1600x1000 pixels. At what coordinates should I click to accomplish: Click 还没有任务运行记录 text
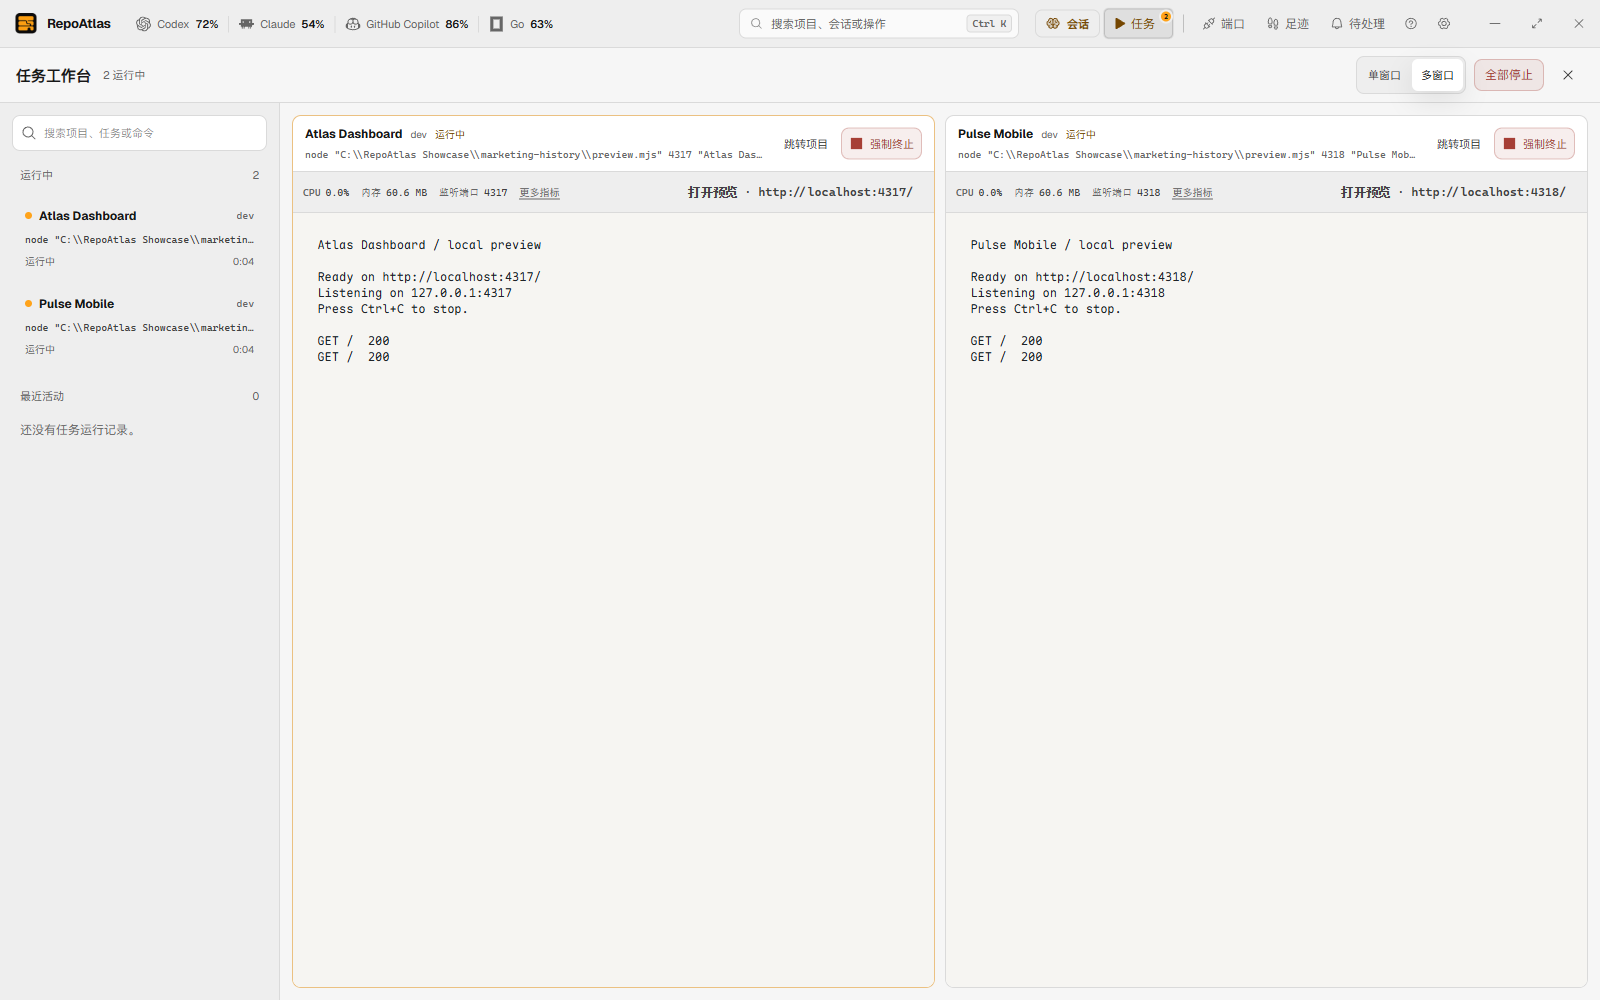[x=79, y=430]
